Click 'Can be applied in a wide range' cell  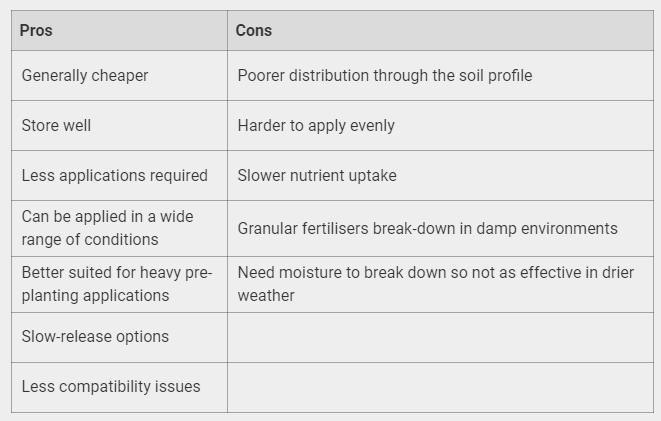107,228
